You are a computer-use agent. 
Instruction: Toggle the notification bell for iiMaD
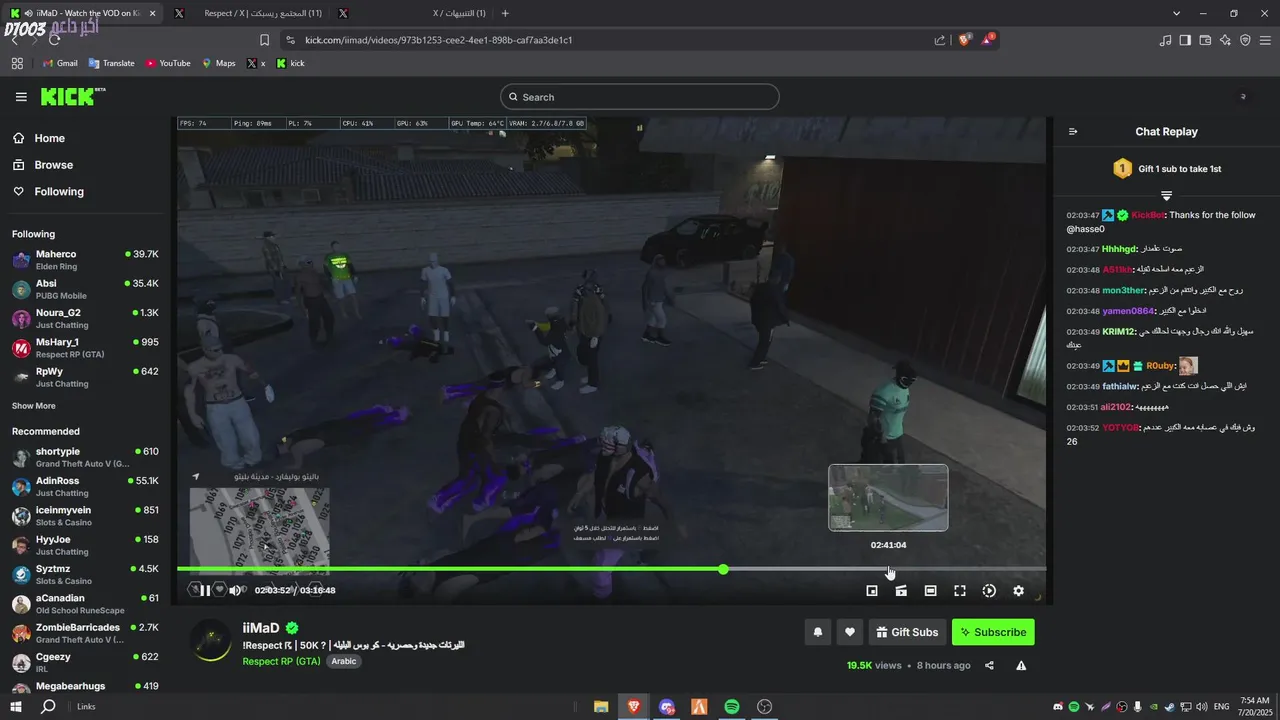tap(818, 632)
